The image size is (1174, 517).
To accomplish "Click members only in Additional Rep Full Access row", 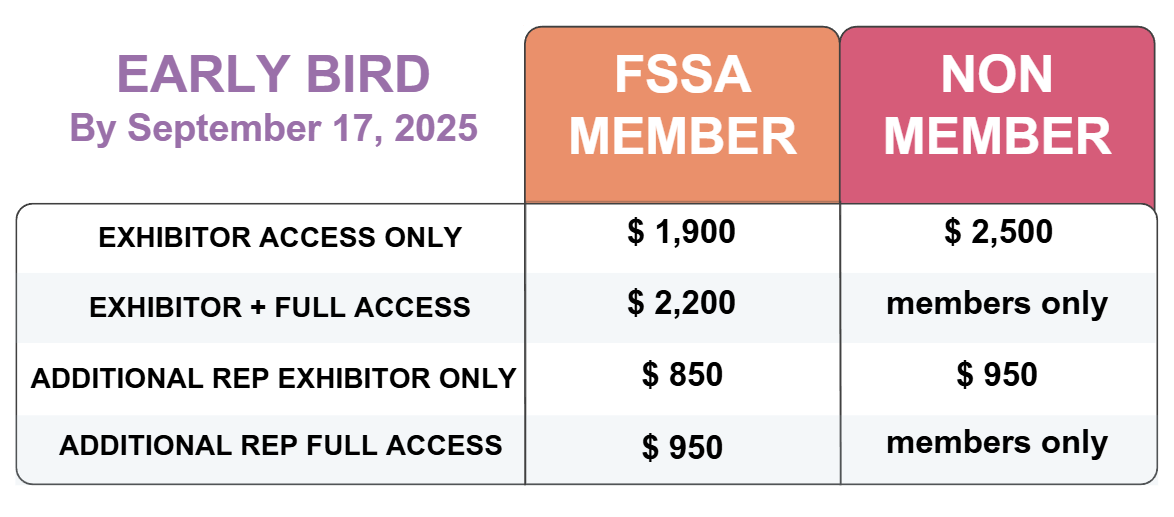I will [x=997, y=442].
